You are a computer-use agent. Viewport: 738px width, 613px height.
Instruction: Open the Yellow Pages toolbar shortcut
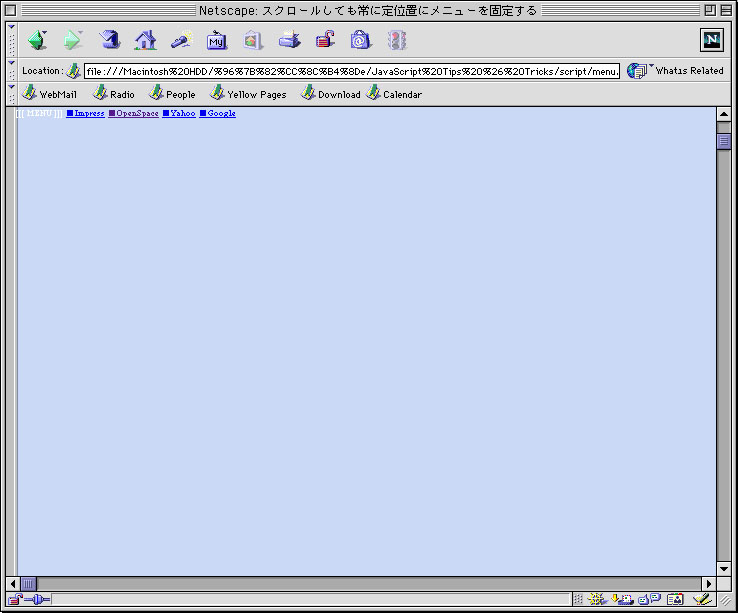click(248, 93)
